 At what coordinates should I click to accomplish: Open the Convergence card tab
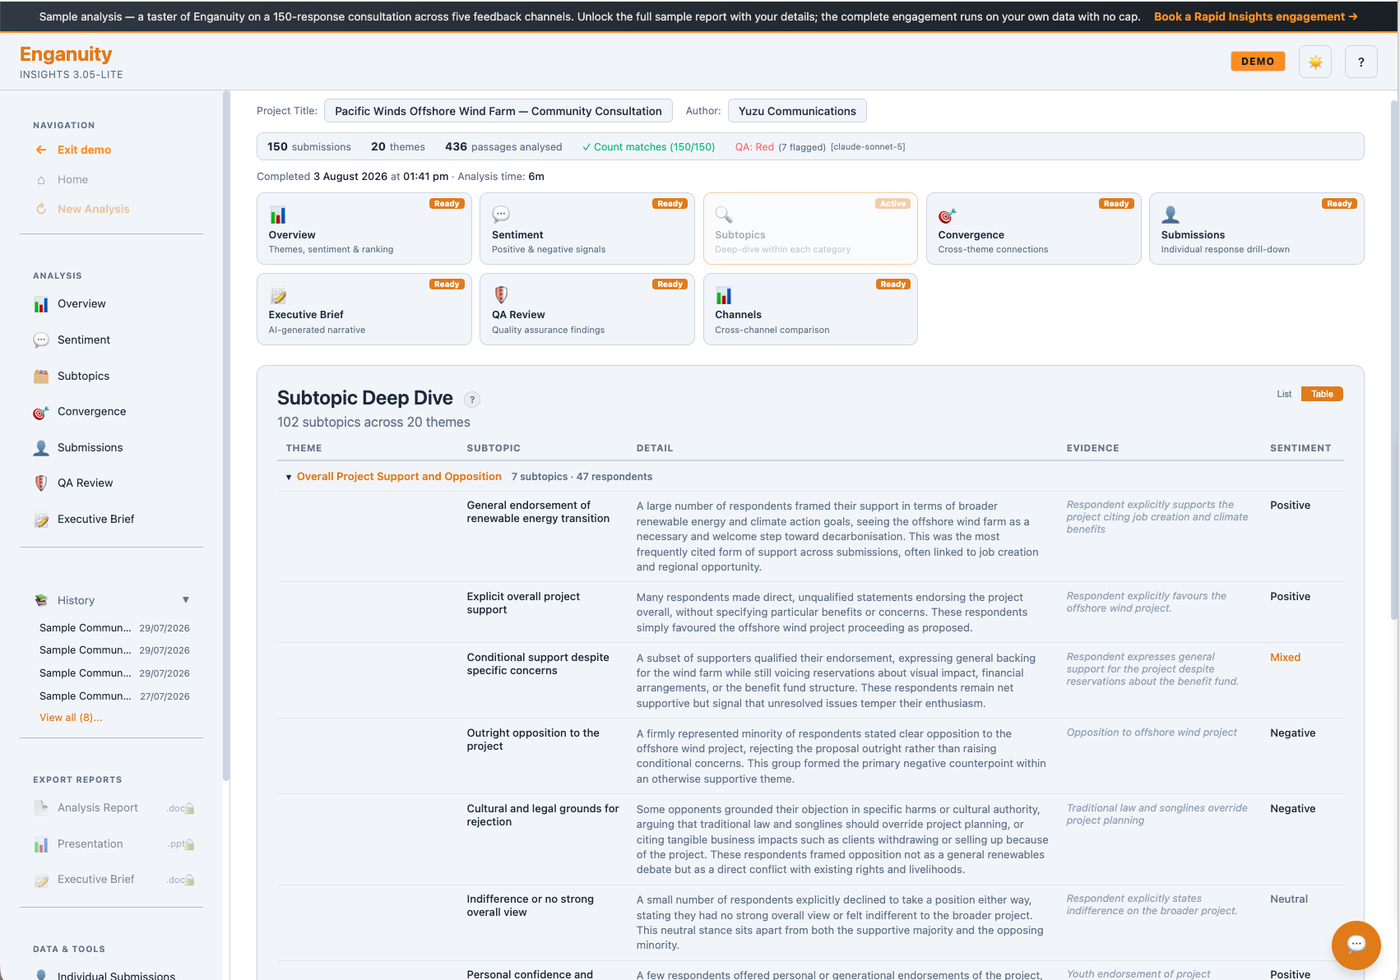1034,229
